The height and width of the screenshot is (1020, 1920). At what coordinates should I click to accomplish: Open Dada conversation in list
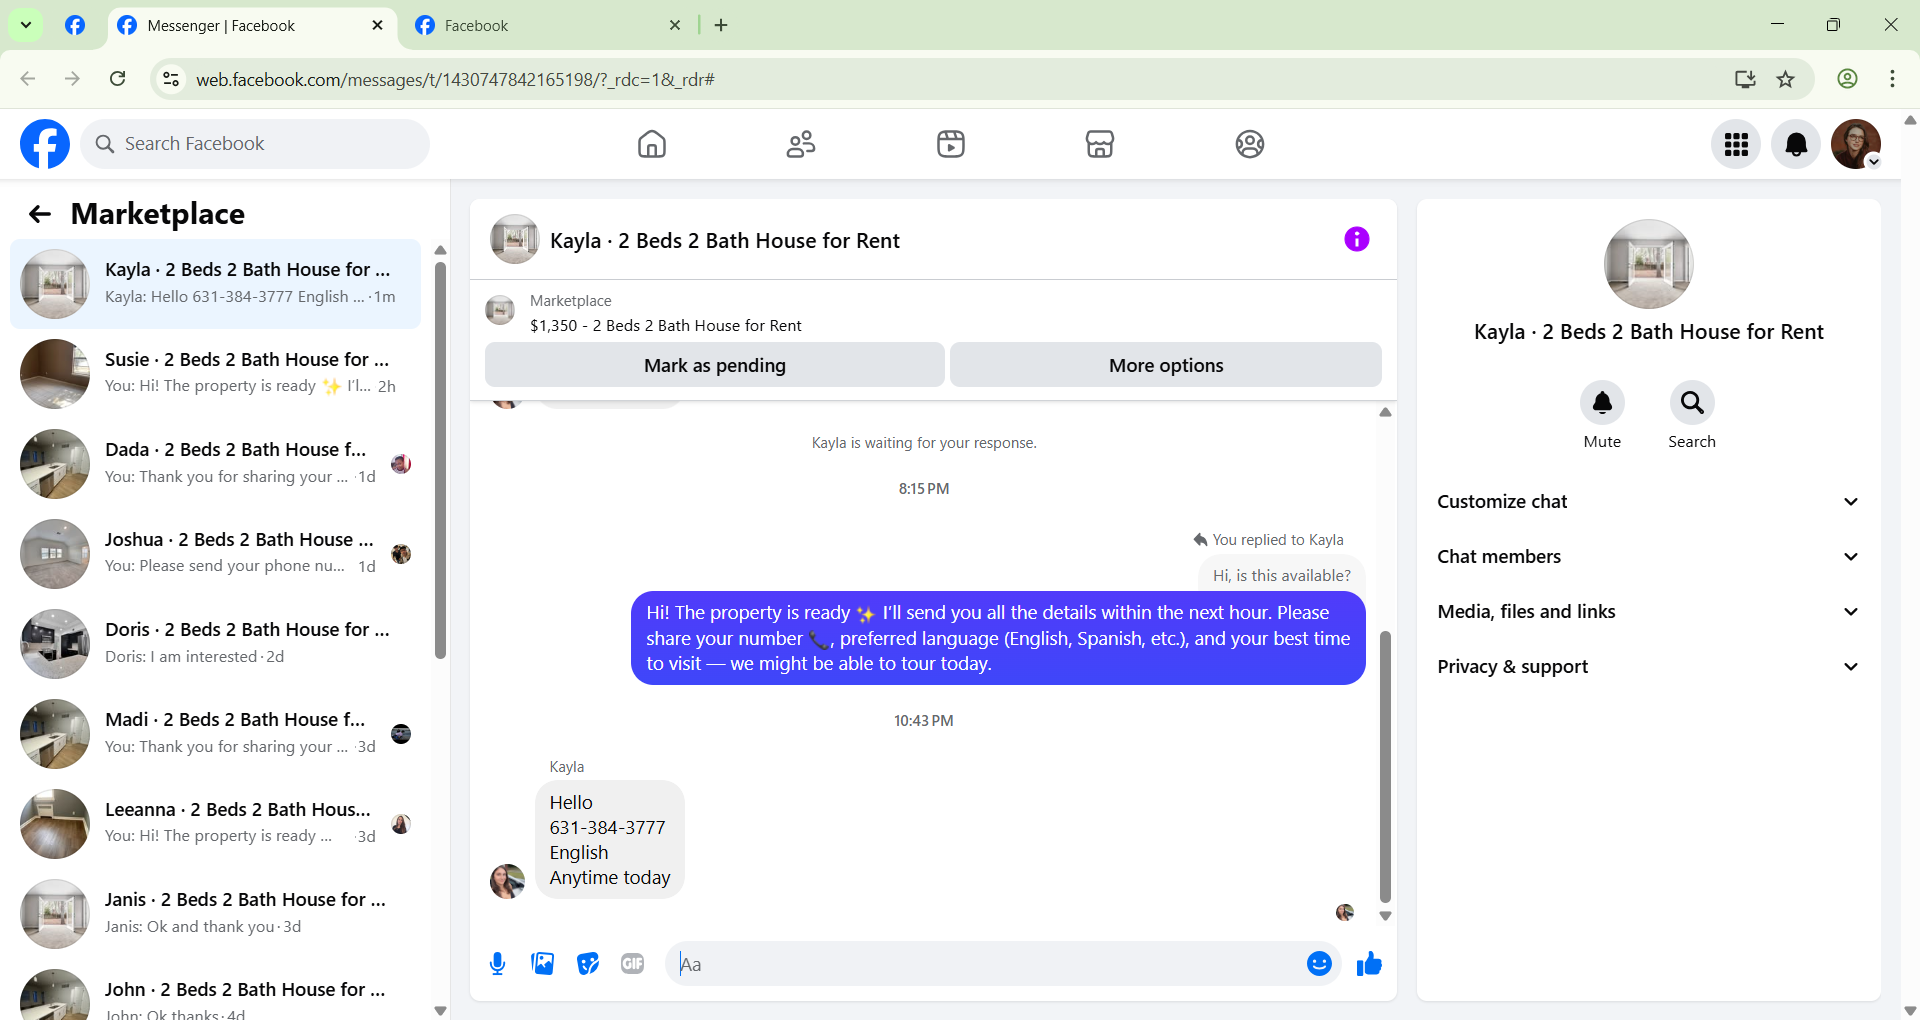215,463
